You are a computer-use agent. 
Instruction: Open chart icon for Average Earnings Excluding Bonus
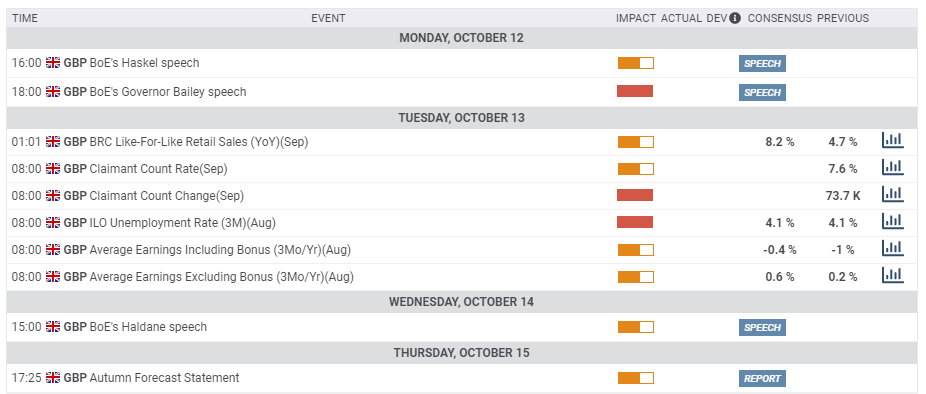[x=892, y=275]
